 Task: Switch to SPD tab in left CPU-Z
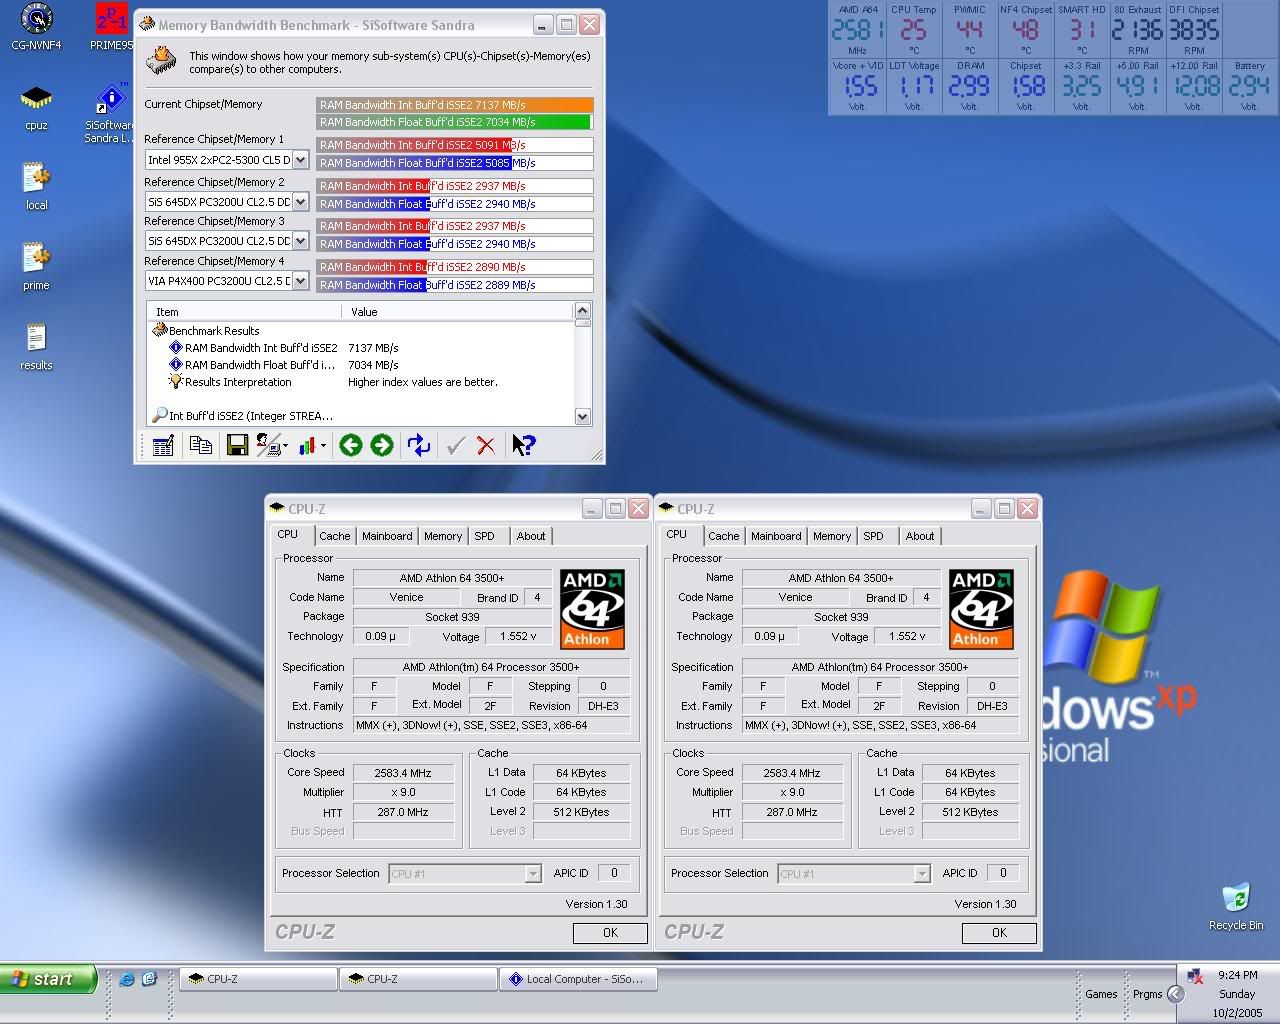pos(485,536)
